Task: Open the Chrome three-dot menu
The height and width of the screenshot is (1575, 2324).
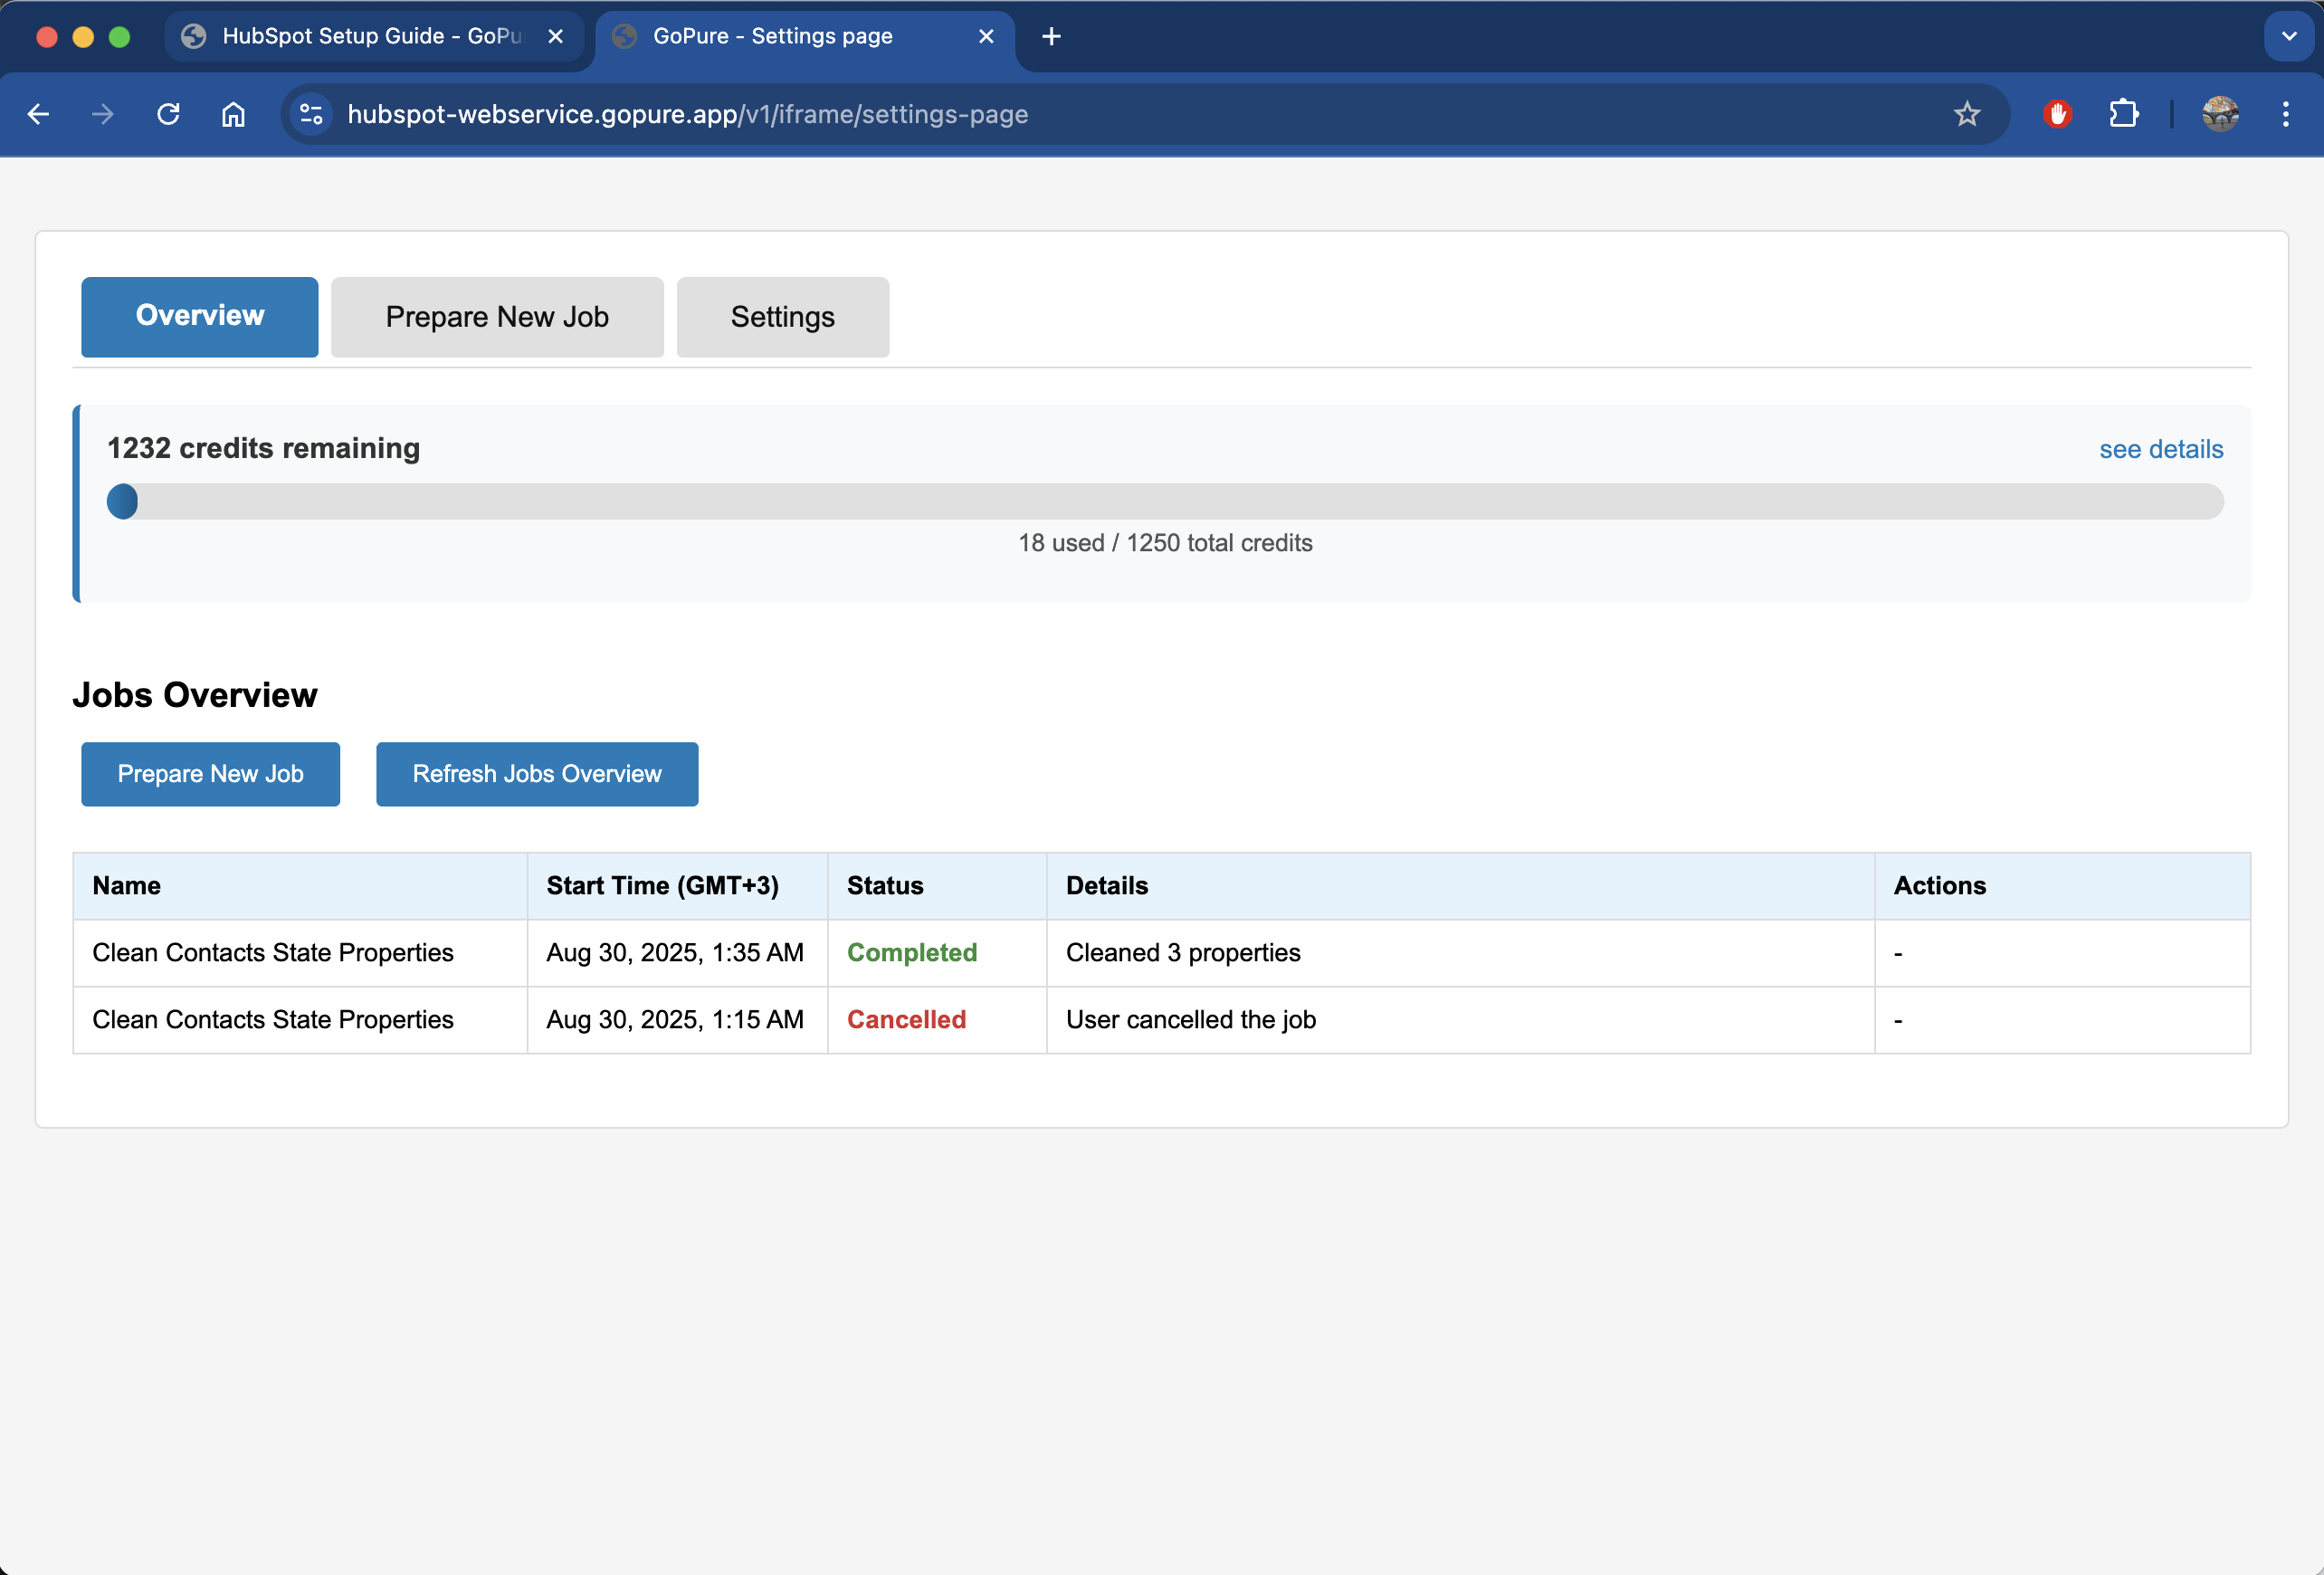Action: point(2285,114)
